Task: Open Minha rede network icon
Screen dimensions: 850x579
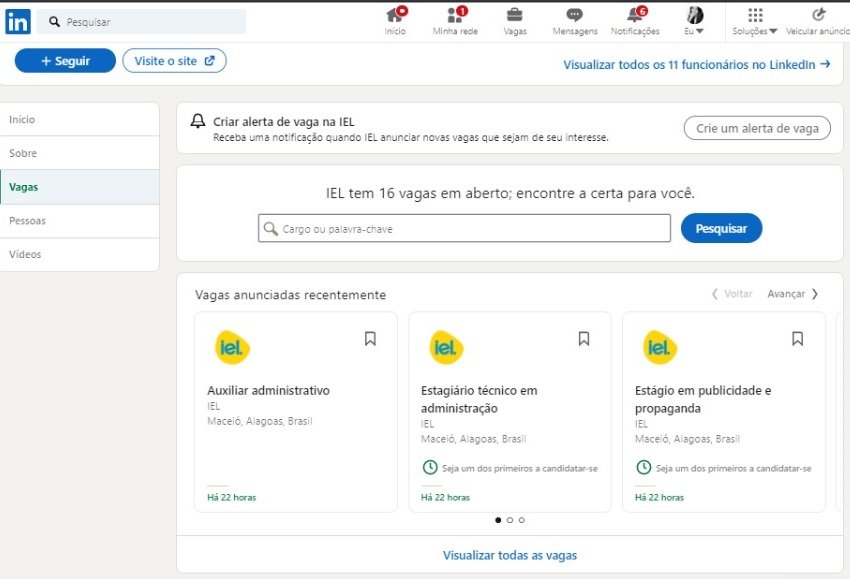Action: click(455, 16)
